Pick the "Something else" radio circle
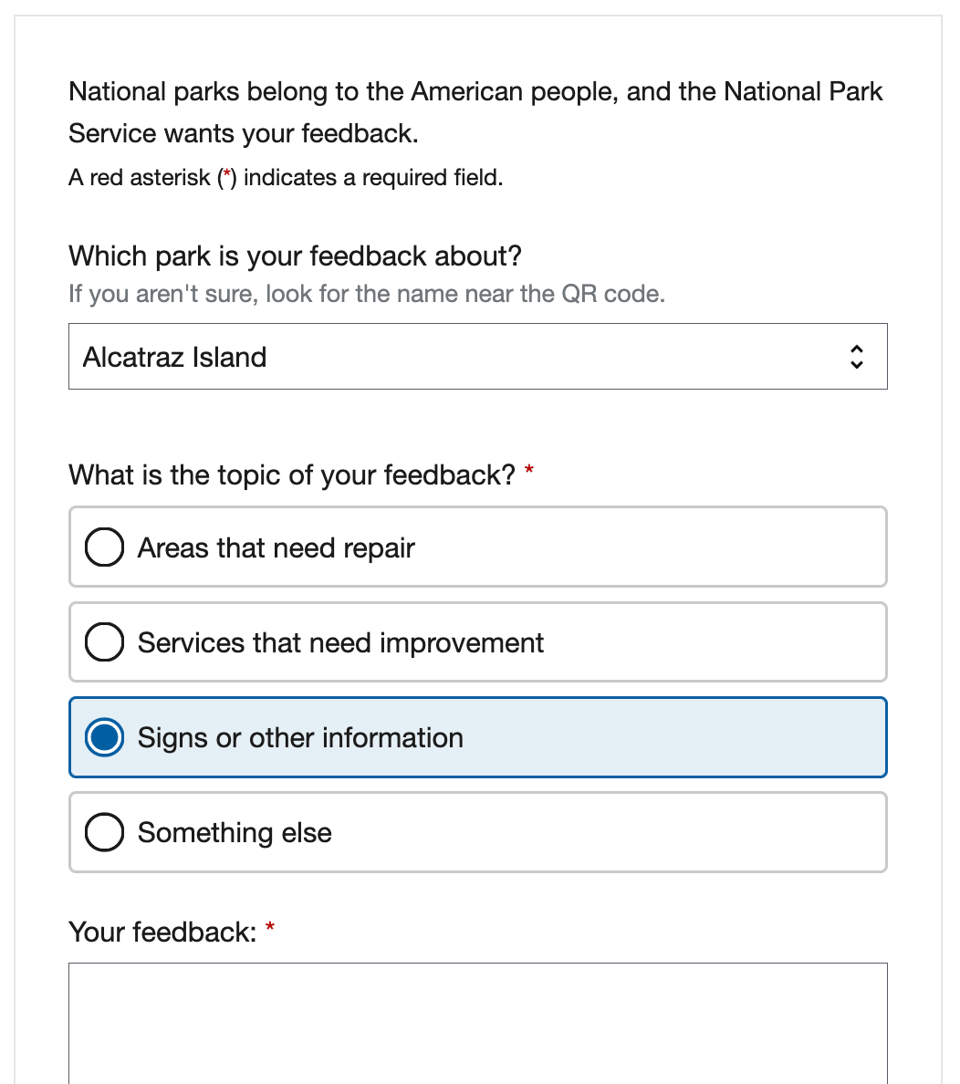This screenshot has height=1084, width=960. click(x=104, y=833)
